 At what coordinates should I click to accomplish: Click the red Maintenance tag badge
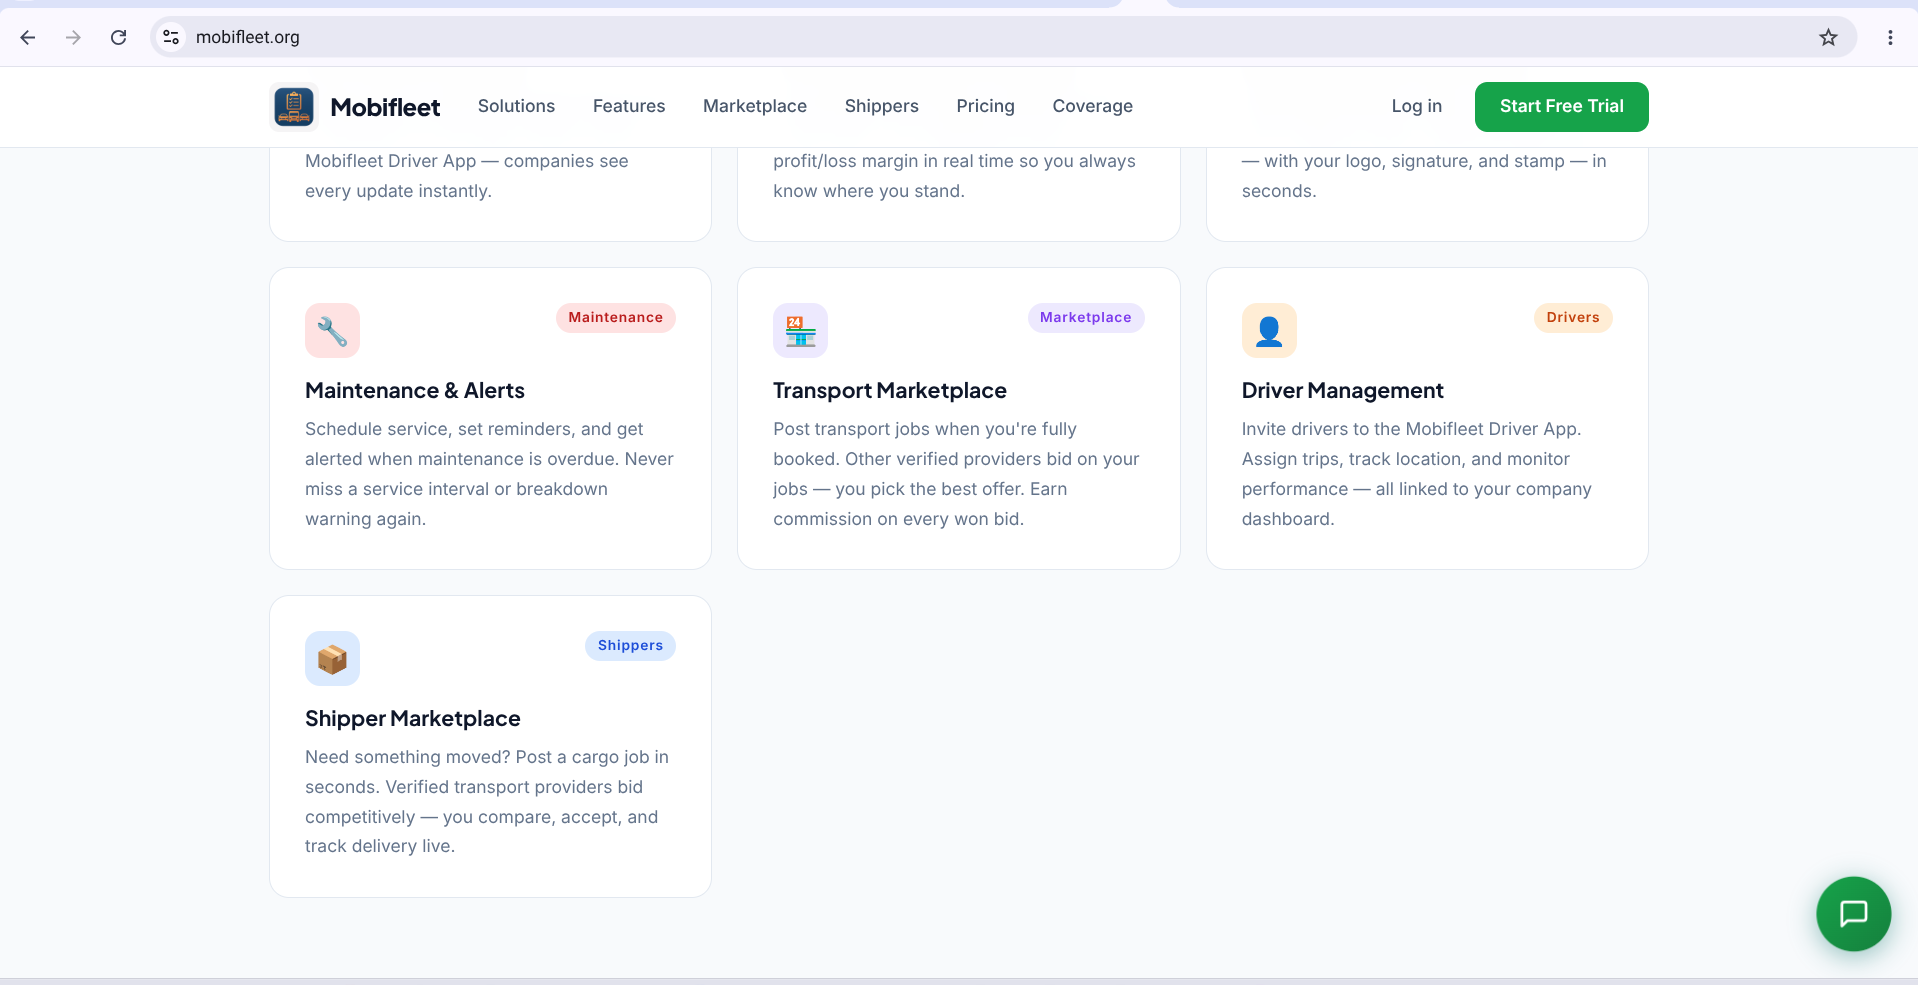click(615, 318)
